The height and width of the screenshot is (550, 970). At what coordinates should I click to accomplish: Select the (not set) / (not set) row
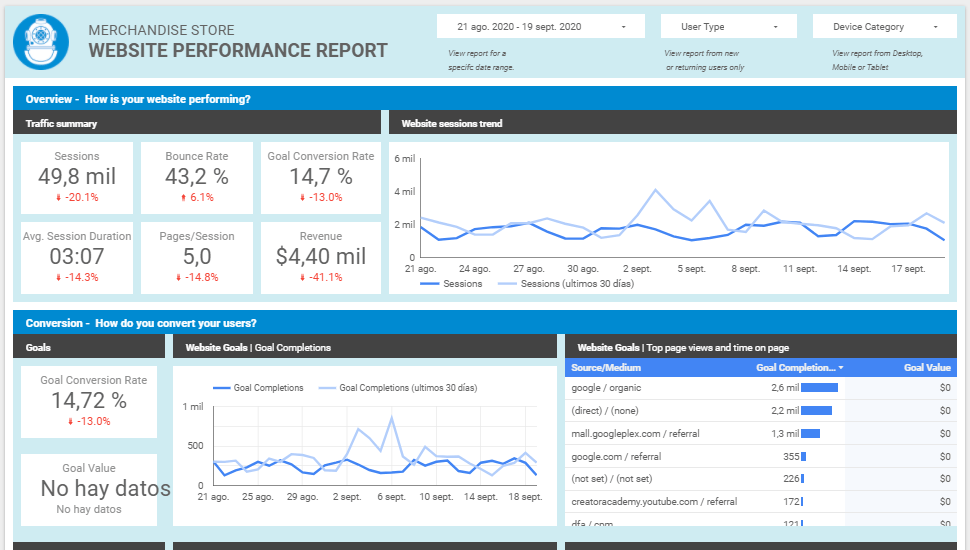[x=760, y=479]
